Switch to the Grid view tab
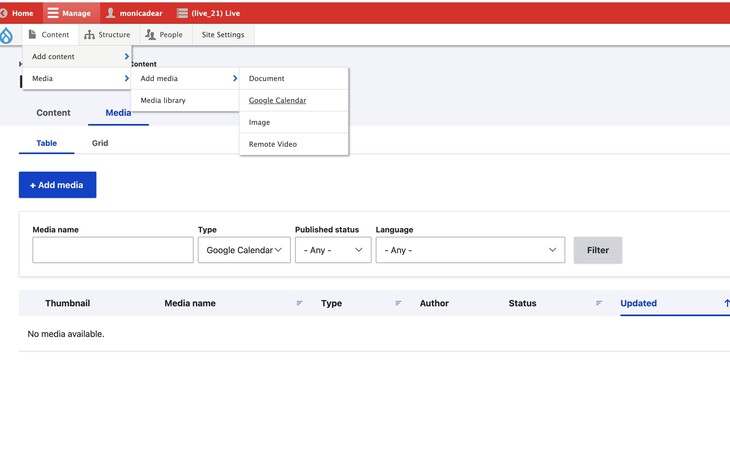730x467 pixels. 100,143
